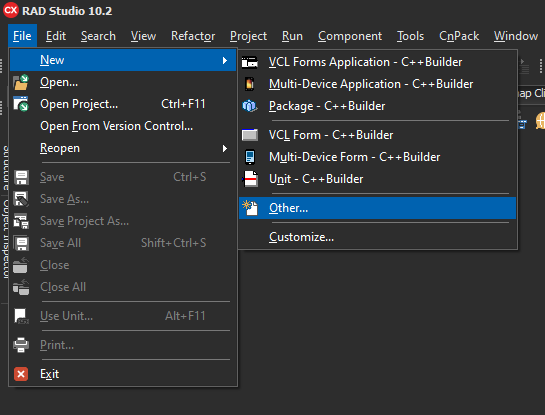
Task: Click the Save Project As icon
Action: pyautogui.click(x=21, y=221)
